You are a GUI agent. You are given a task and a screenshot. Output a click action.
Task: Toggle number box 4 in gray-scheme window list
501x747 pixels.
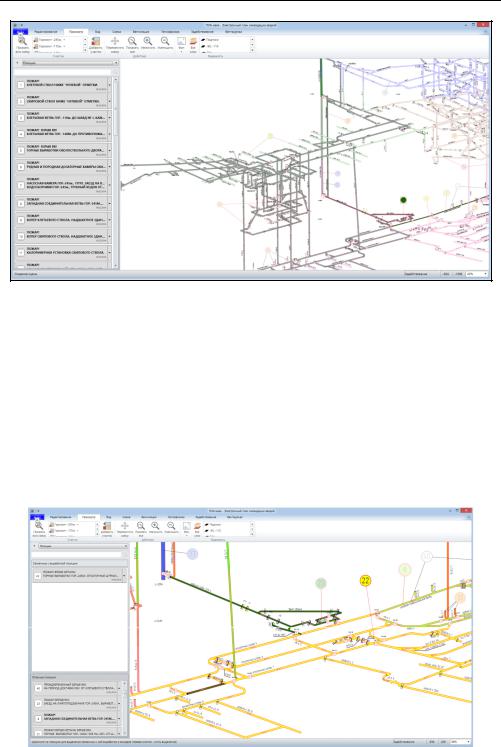[x=21, y=134]
